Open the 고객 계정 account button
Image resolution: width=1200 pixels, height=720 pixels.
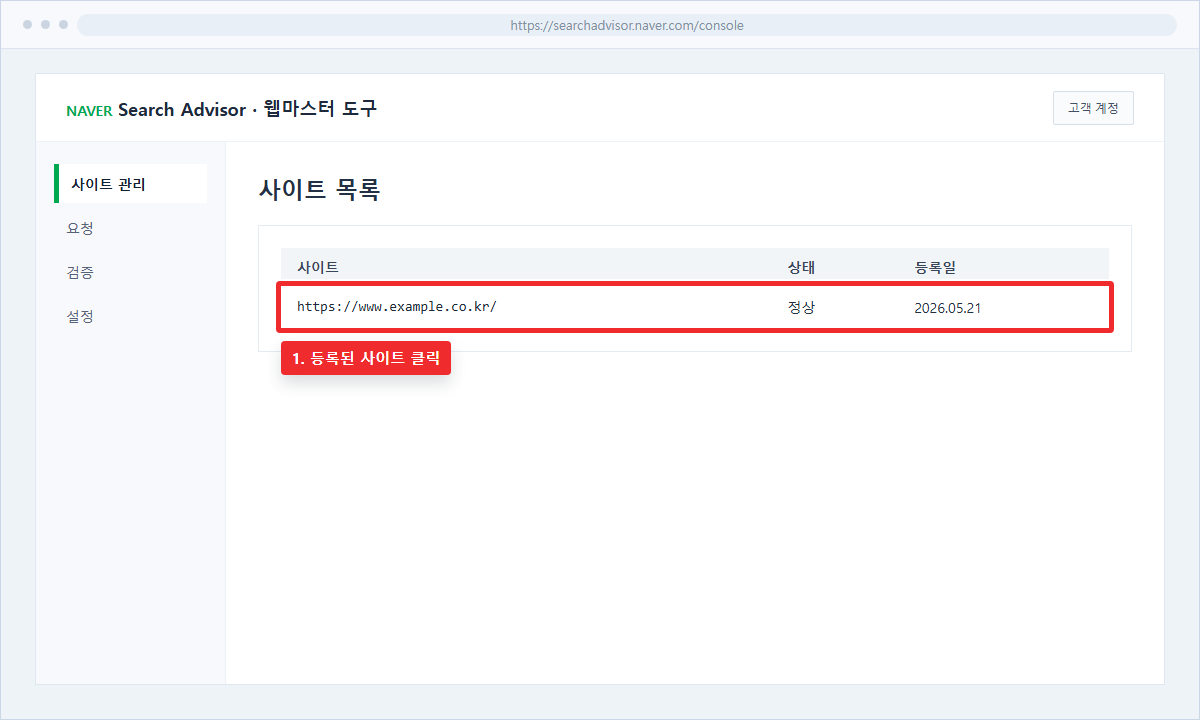click(1093, 108)
